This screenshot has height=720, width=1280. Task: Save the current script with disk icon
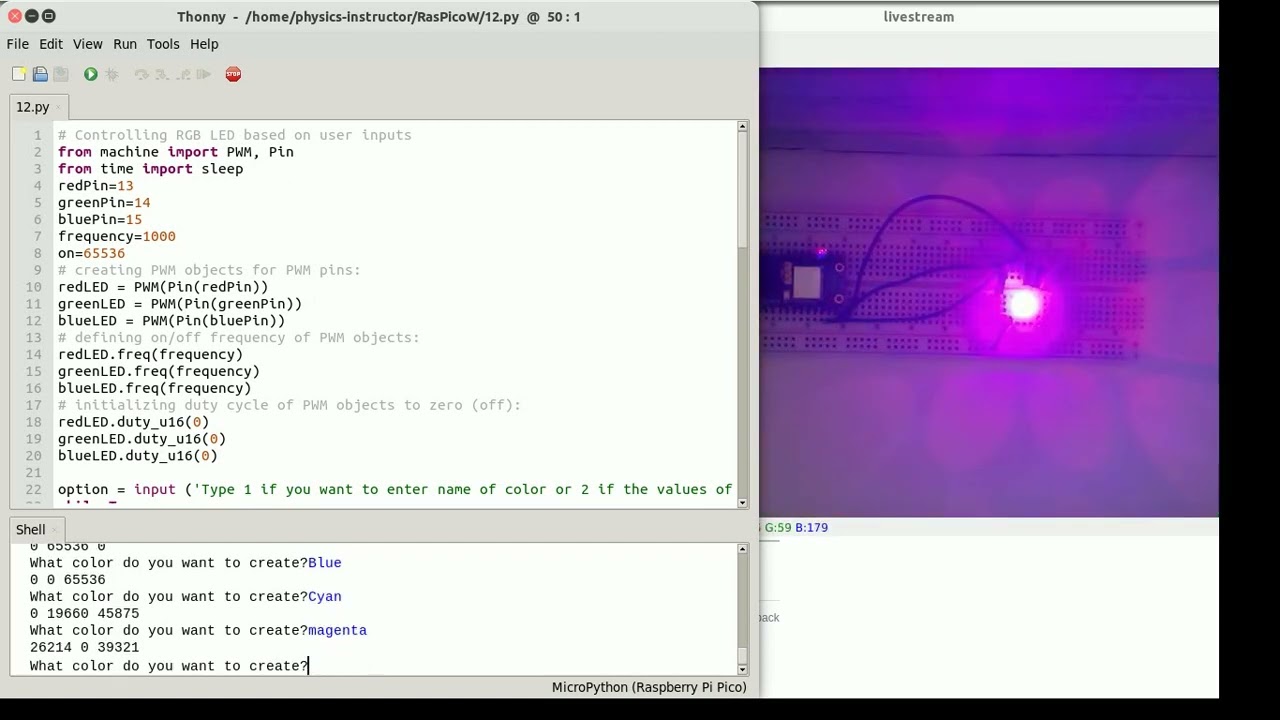point(61,74)
